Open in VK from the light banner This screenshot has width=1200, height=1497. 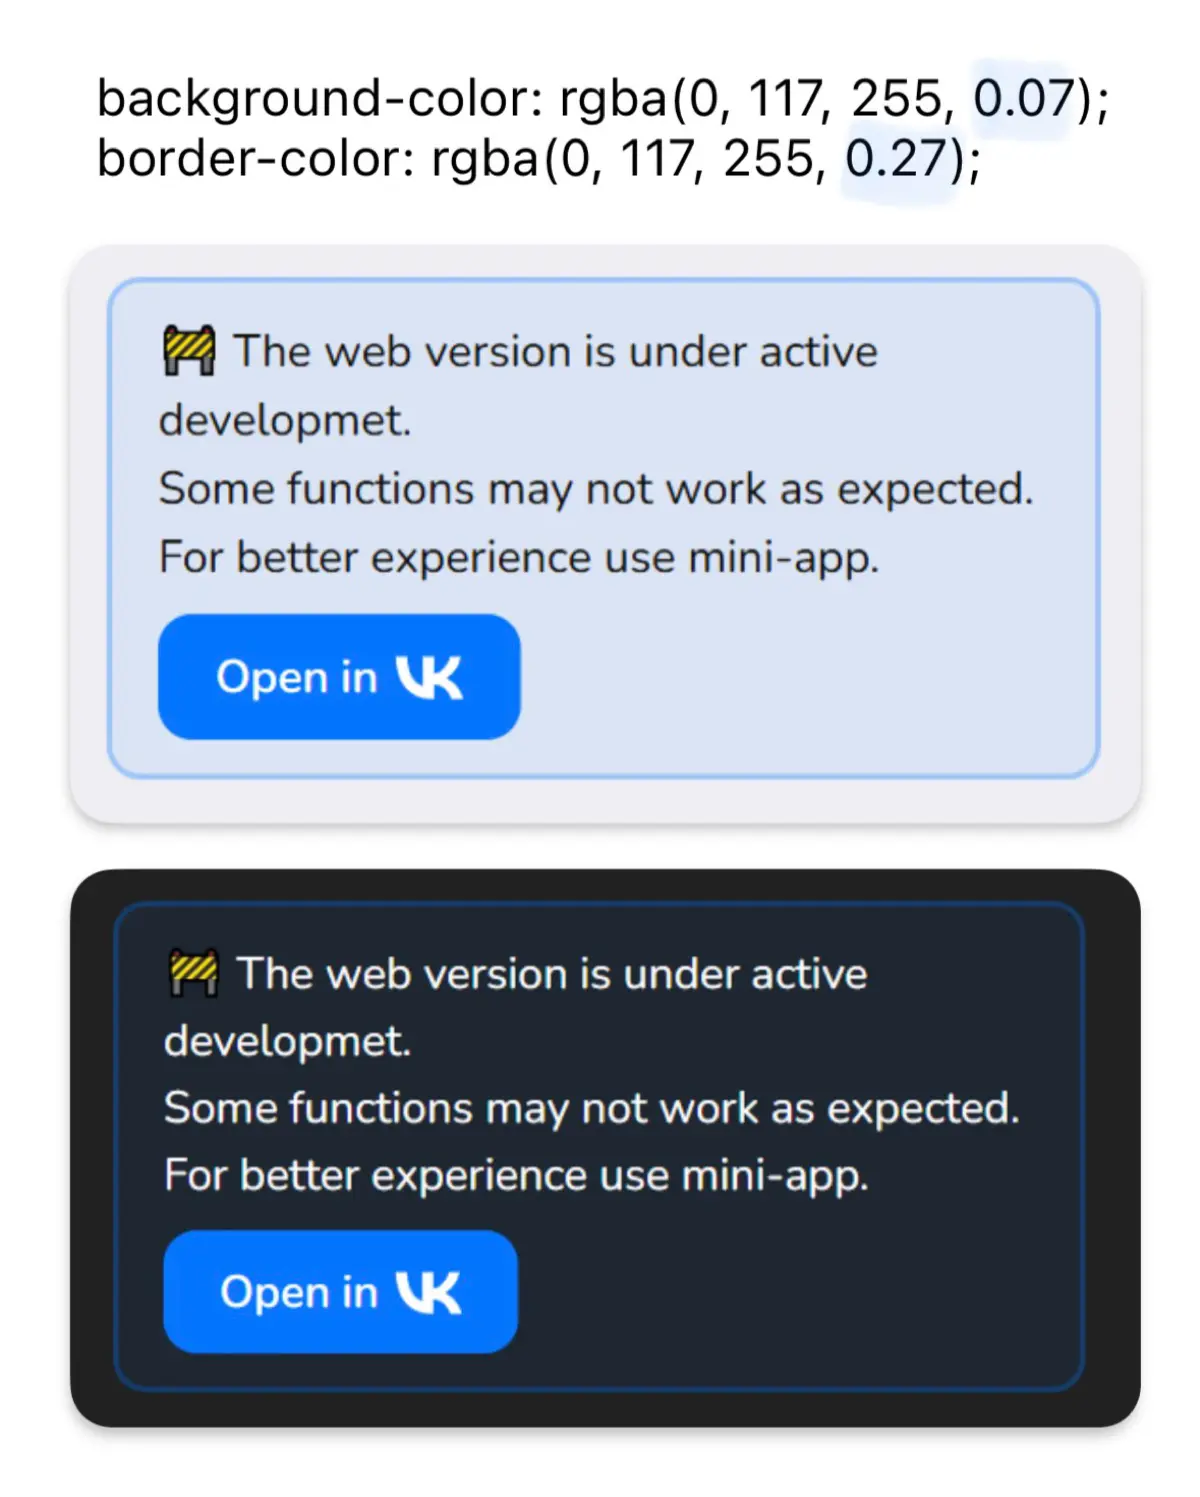(339, 677)
